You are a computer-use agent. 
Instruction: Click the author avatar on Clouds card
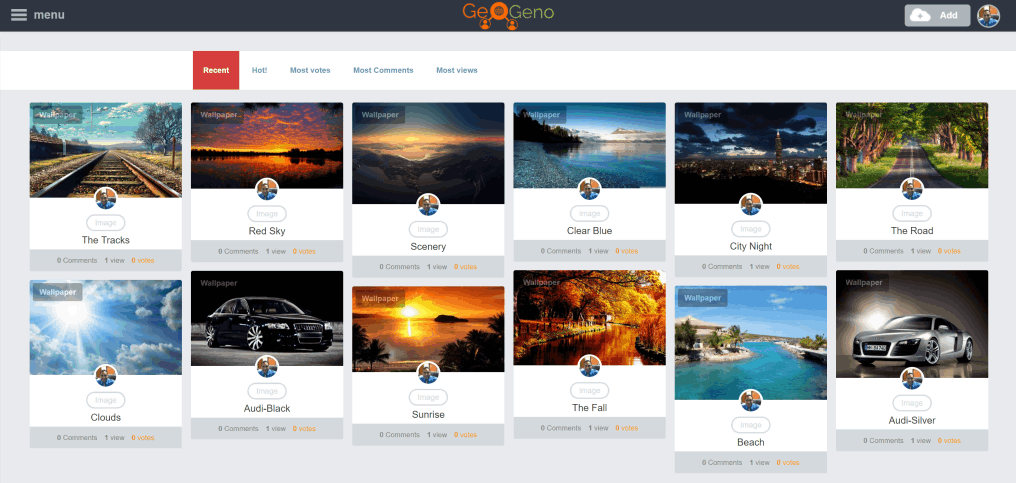click(106, 376)
